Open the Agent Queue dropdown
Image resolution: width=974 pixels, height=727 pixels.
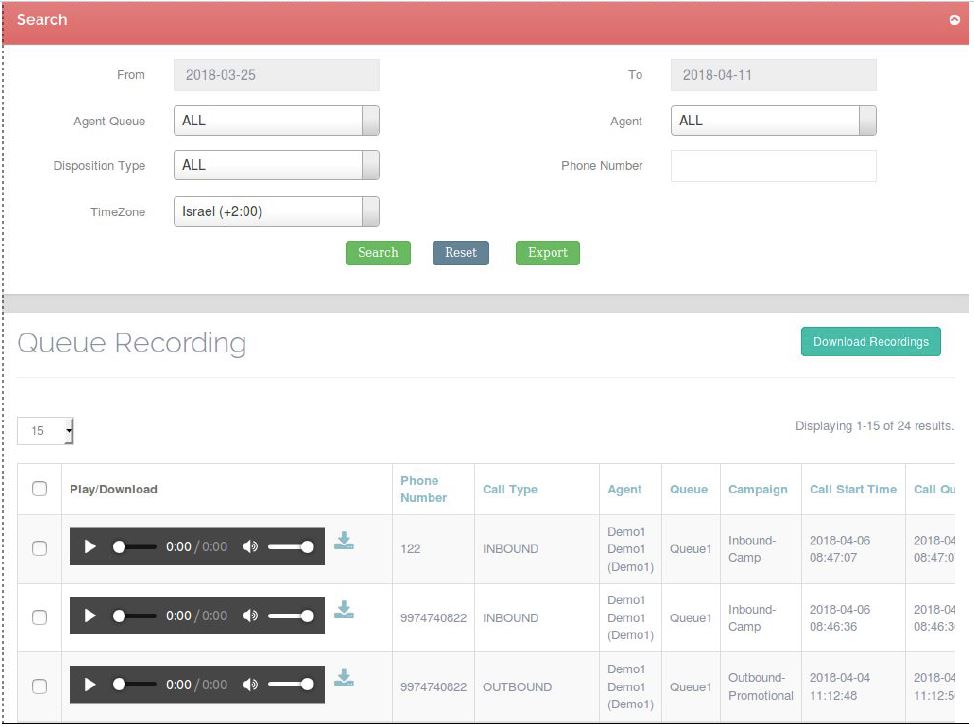276,120
